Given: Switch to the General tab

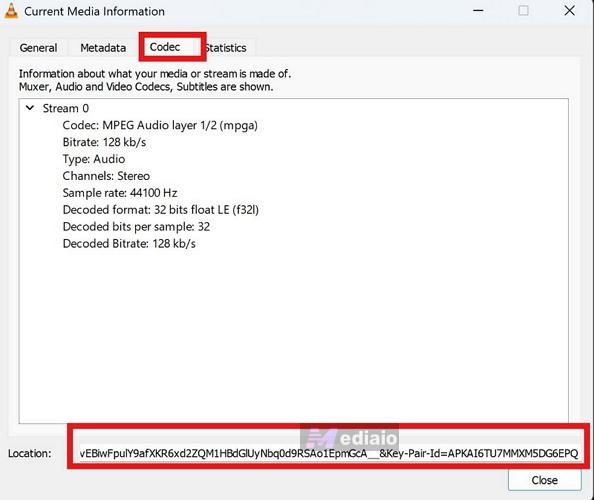Looking at the screenshot, I should (x=38, y=48).
